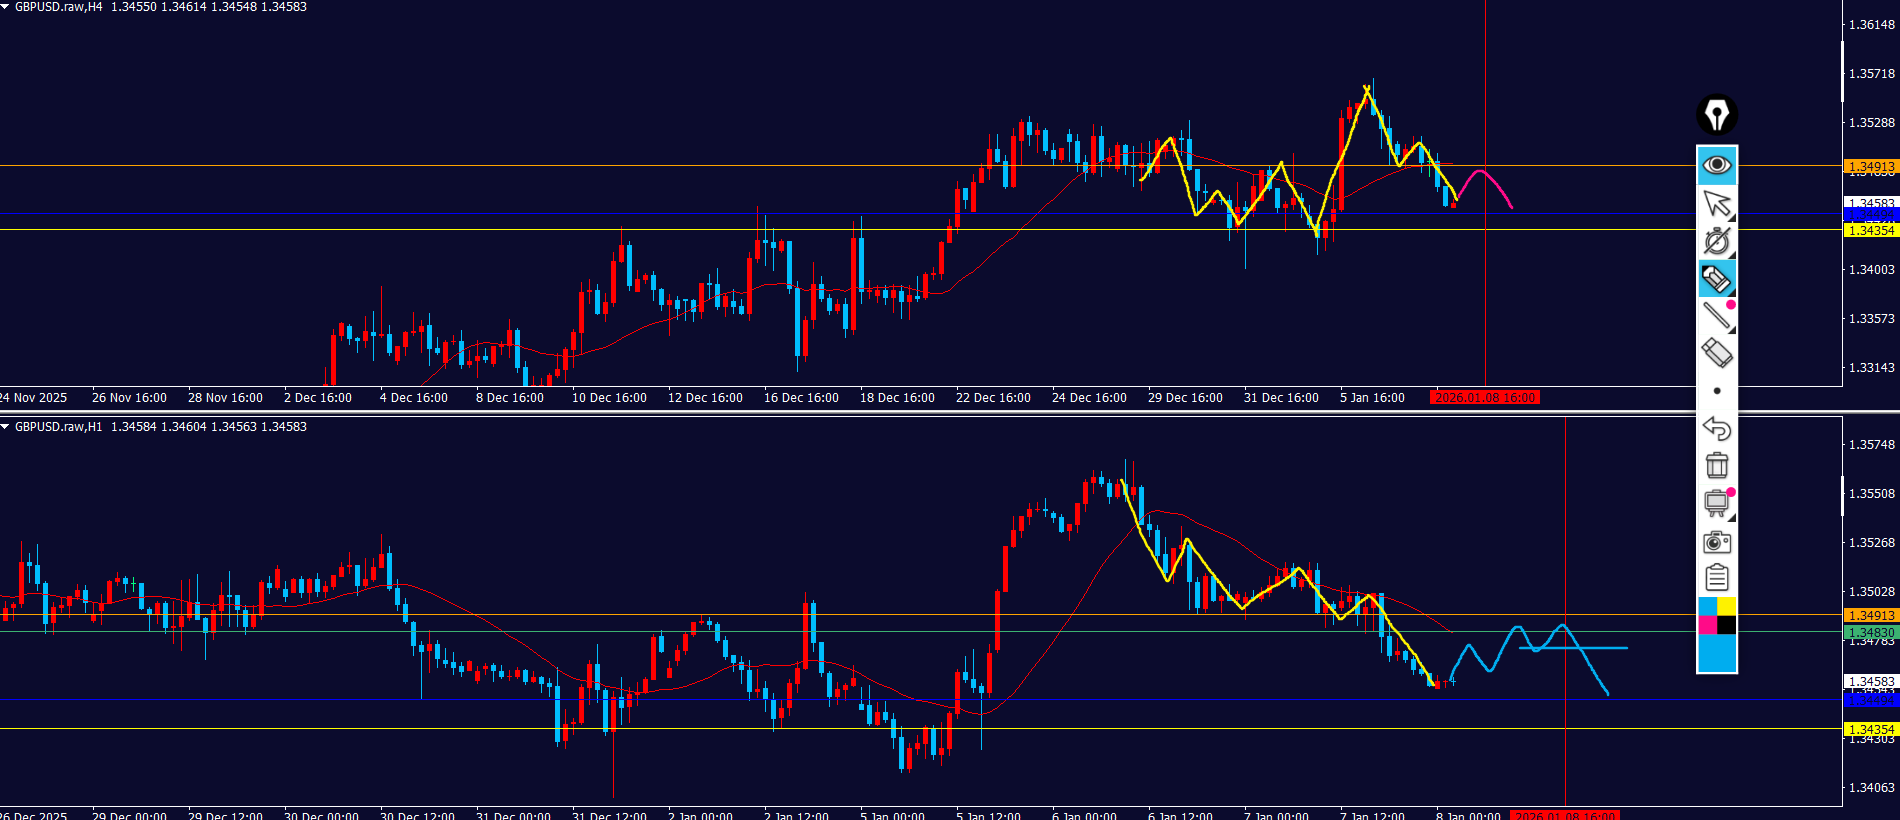Click the pen nib logo button
This screenshot has height=820, width=1900.
pyautogui.click(x=1716, y=115)
